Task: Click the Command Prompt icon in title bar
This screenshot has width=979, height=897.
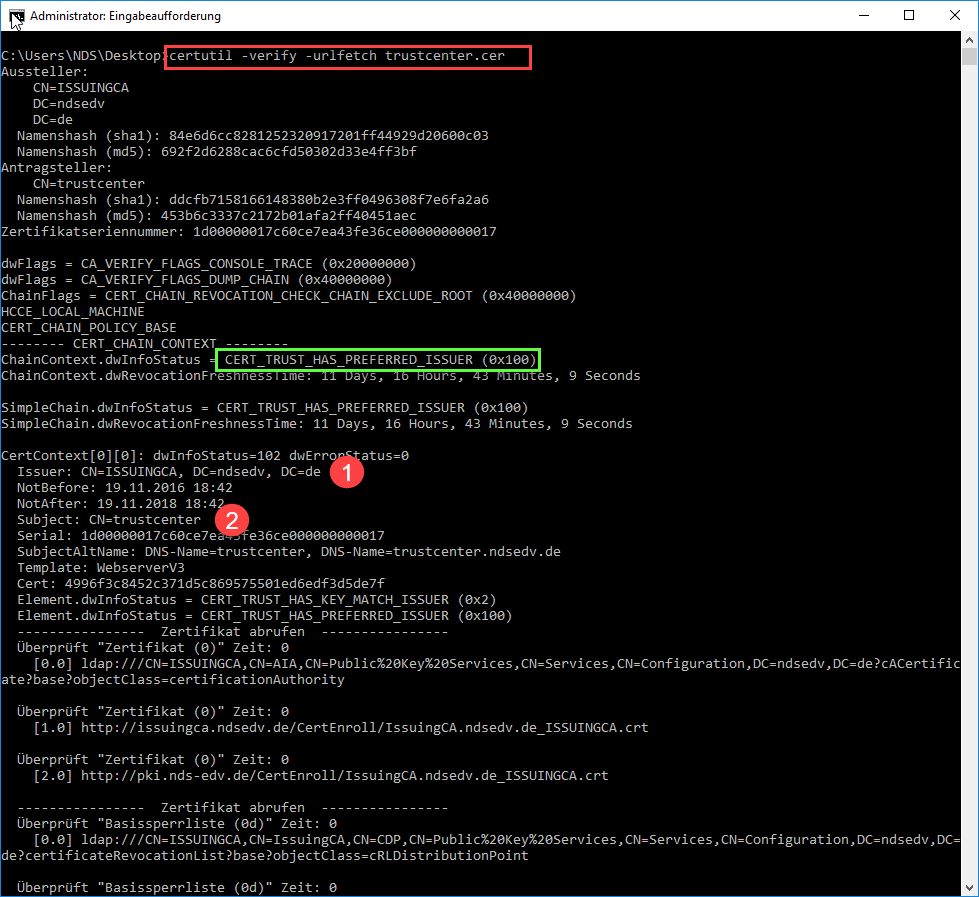Action: tap(17, 16)
